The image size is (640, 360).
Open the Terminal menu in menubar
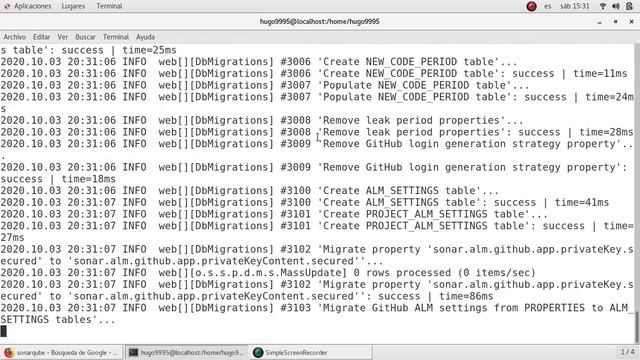pyautogui.click(x=116, y=37)
